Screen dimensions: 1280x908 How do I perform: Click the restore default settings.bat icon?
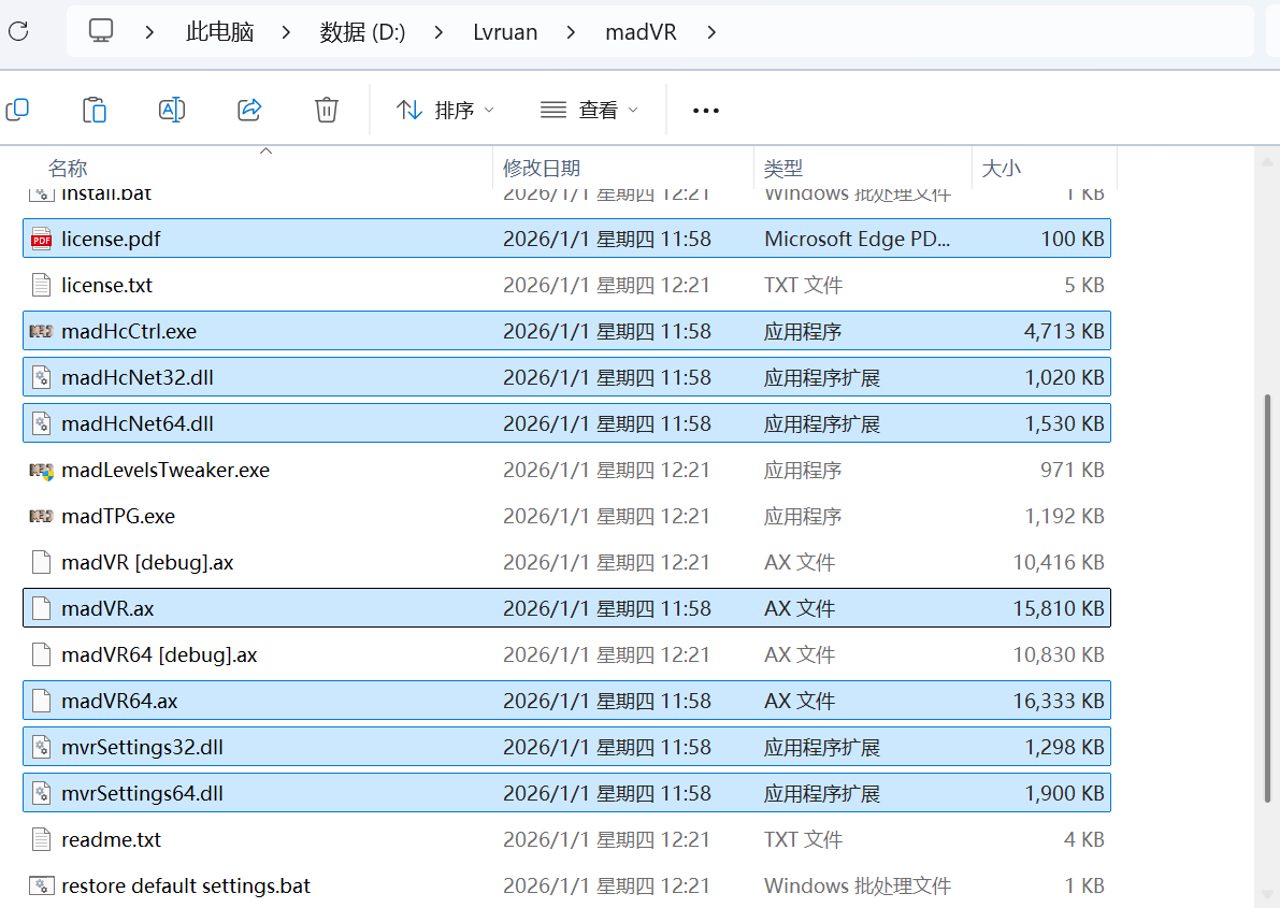pyautogui.click(x=41, y=885)
